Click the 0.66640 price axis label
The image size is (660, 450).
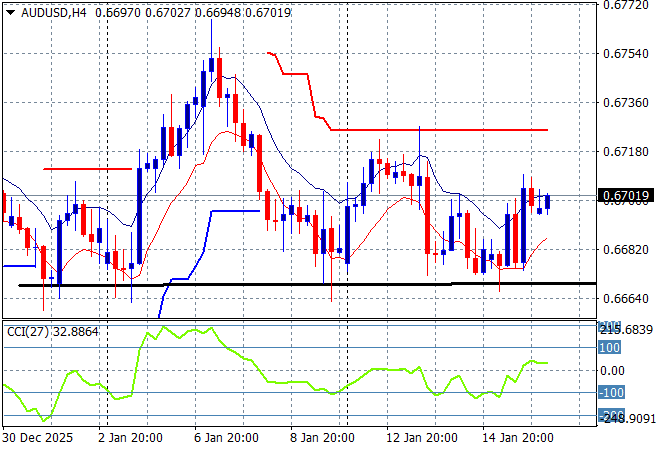coord(628,298)
